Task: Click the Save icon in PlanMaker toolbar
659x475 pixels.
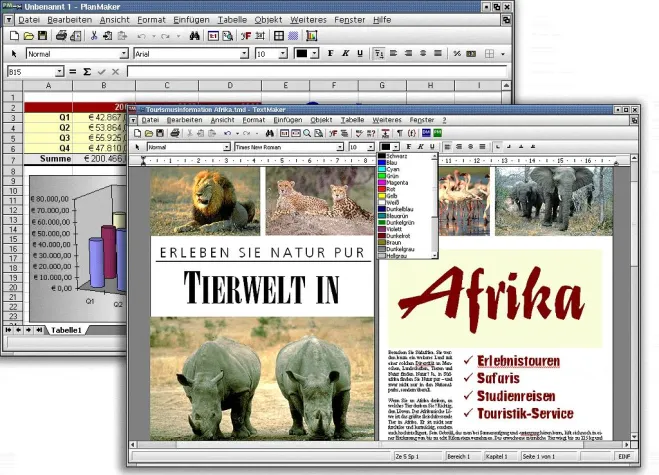Action: (x=42, y=35)
